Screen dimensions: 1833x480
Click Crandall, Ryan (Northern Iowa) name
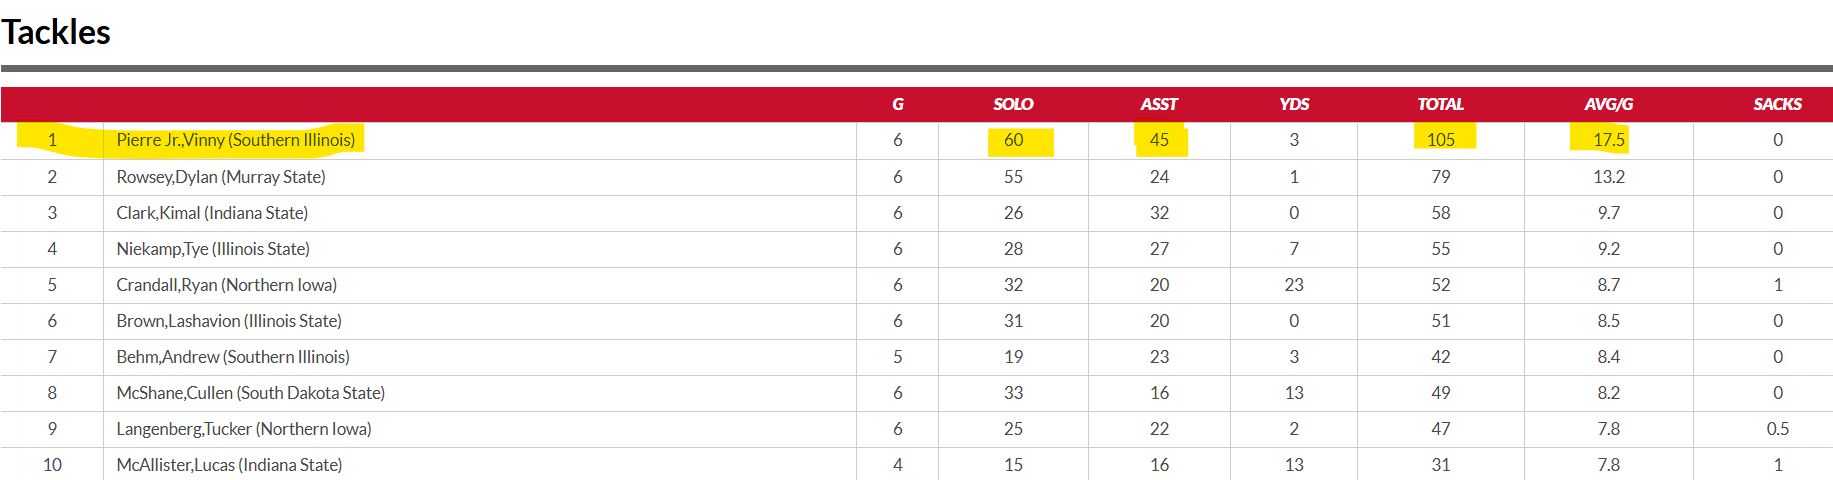pyautogui.click(x=227, y=285)
